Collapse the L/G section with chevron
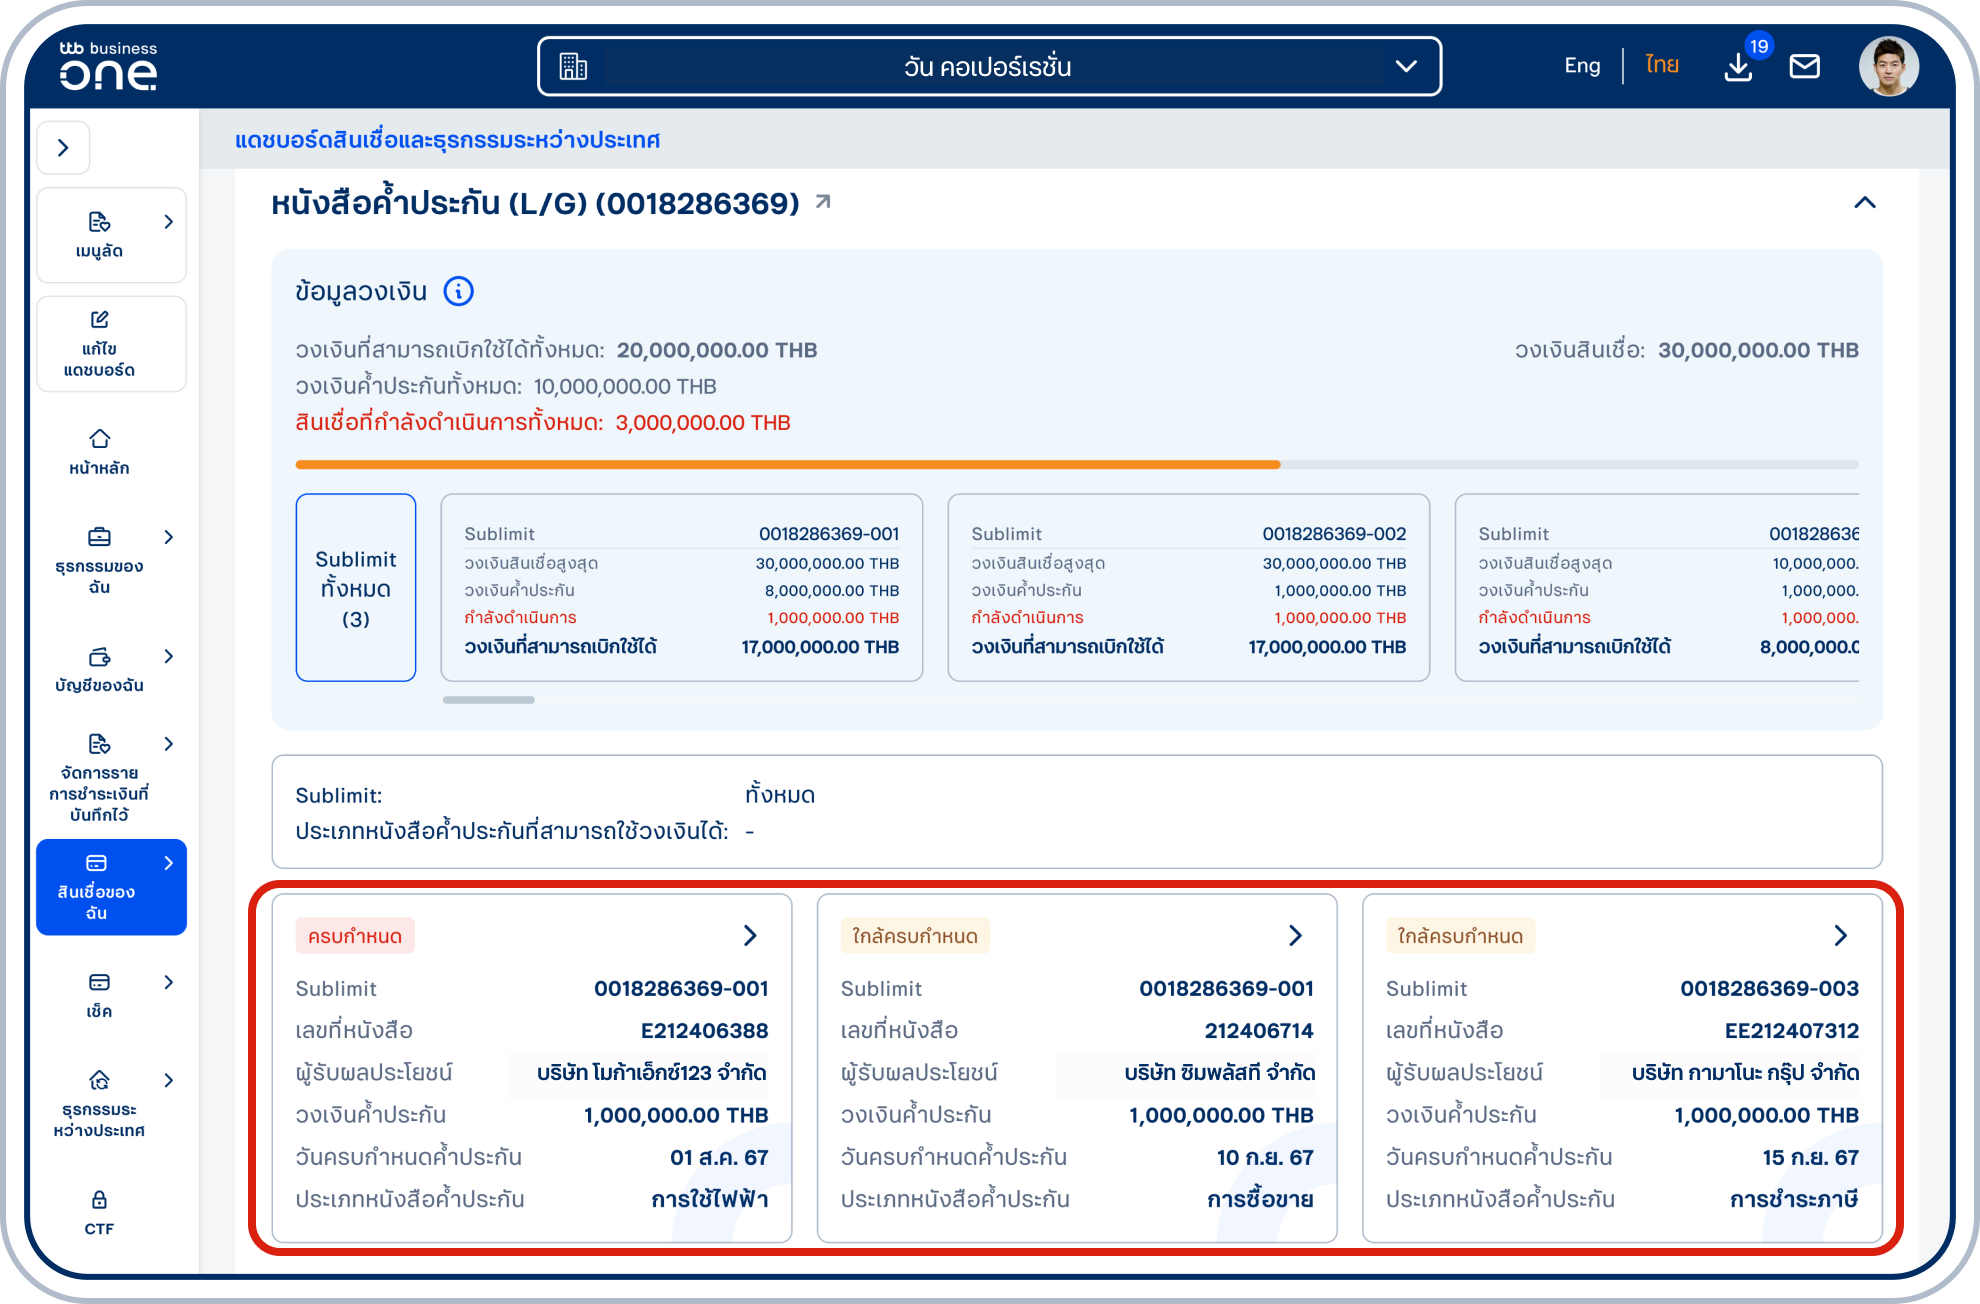 point(1864,203)
